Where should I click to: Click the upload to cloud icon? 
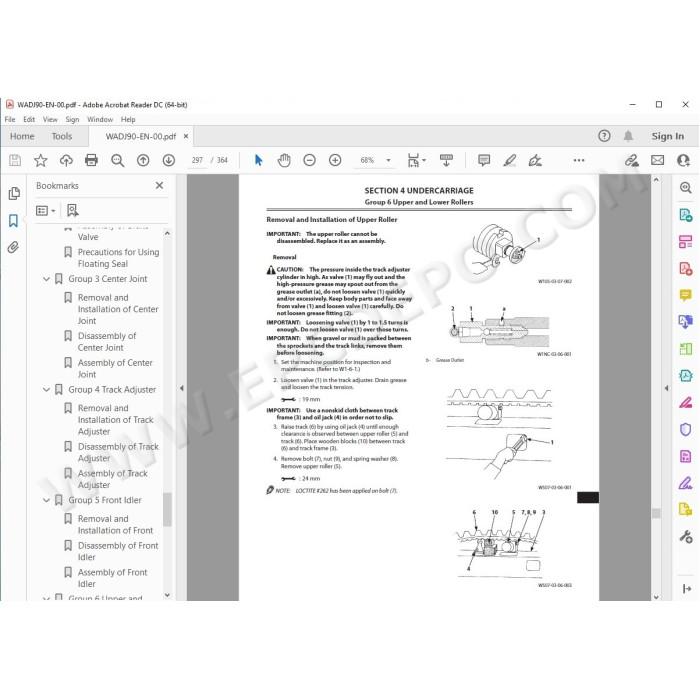point(66,160)
